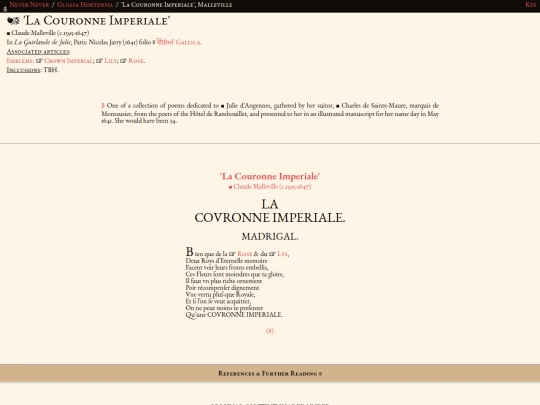
Task: Click the square marker before Julie d'Angennes
Action: point(222,106)
